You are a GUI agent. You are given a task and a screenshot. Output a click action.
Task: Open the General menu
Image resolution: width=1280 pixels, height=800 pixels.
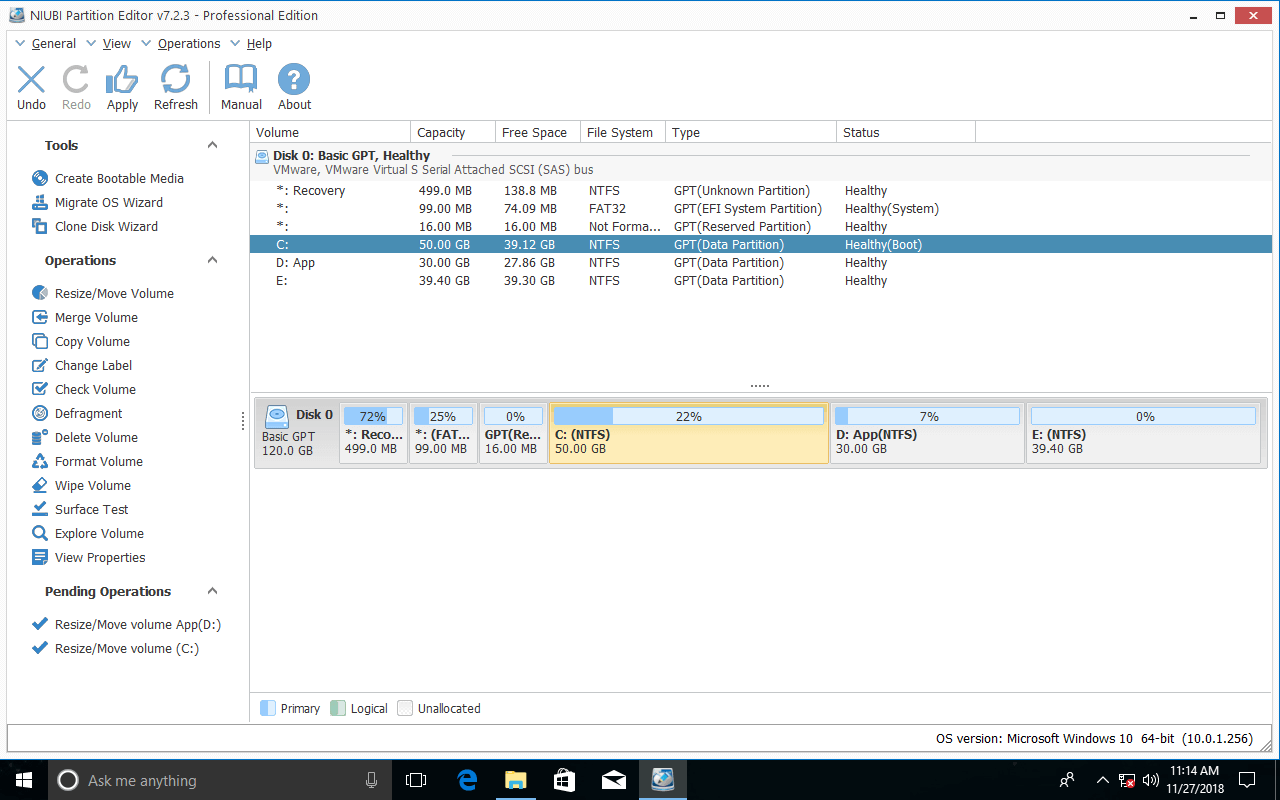54,43
